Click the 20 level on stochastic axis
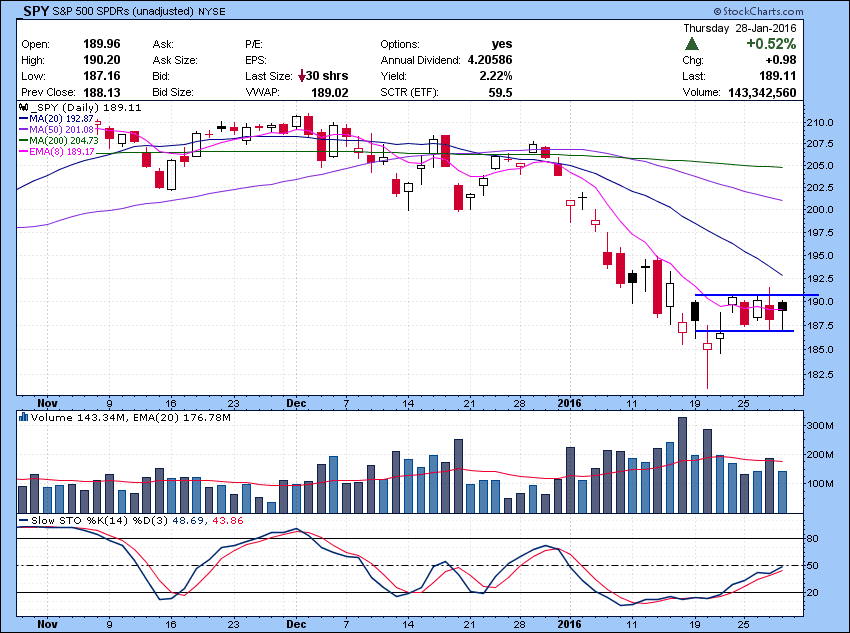 [x=813, y=593]
